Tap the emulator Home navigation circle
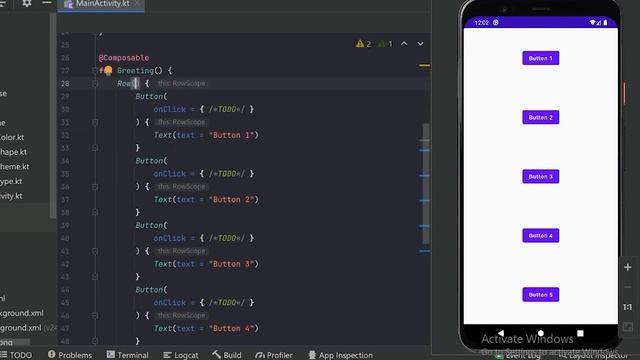This screenshot has height=360, width=640. coord(540,333)
